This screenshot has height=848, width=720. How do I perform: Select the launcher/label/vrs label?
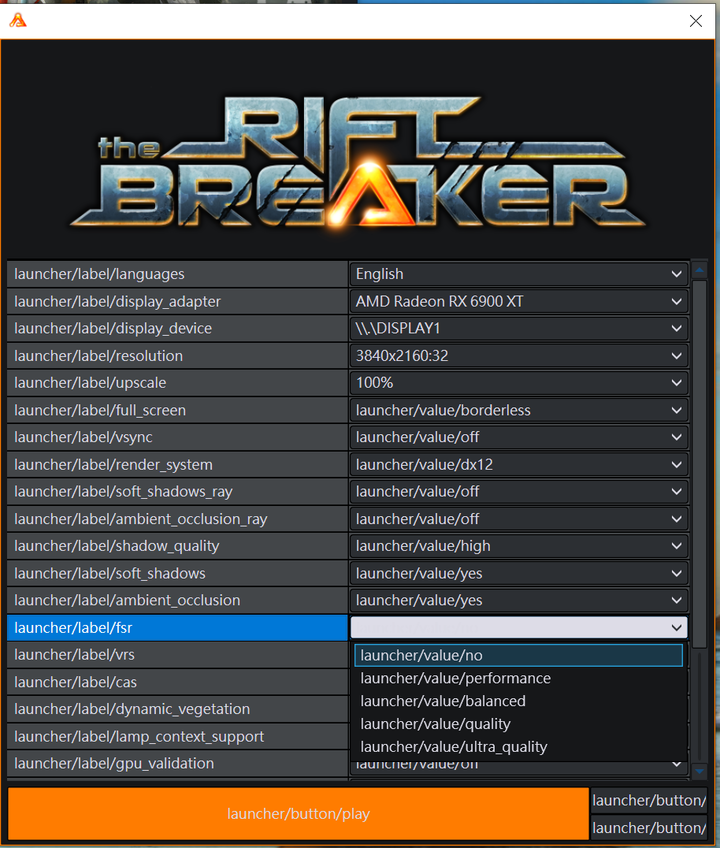coord(177,655)
